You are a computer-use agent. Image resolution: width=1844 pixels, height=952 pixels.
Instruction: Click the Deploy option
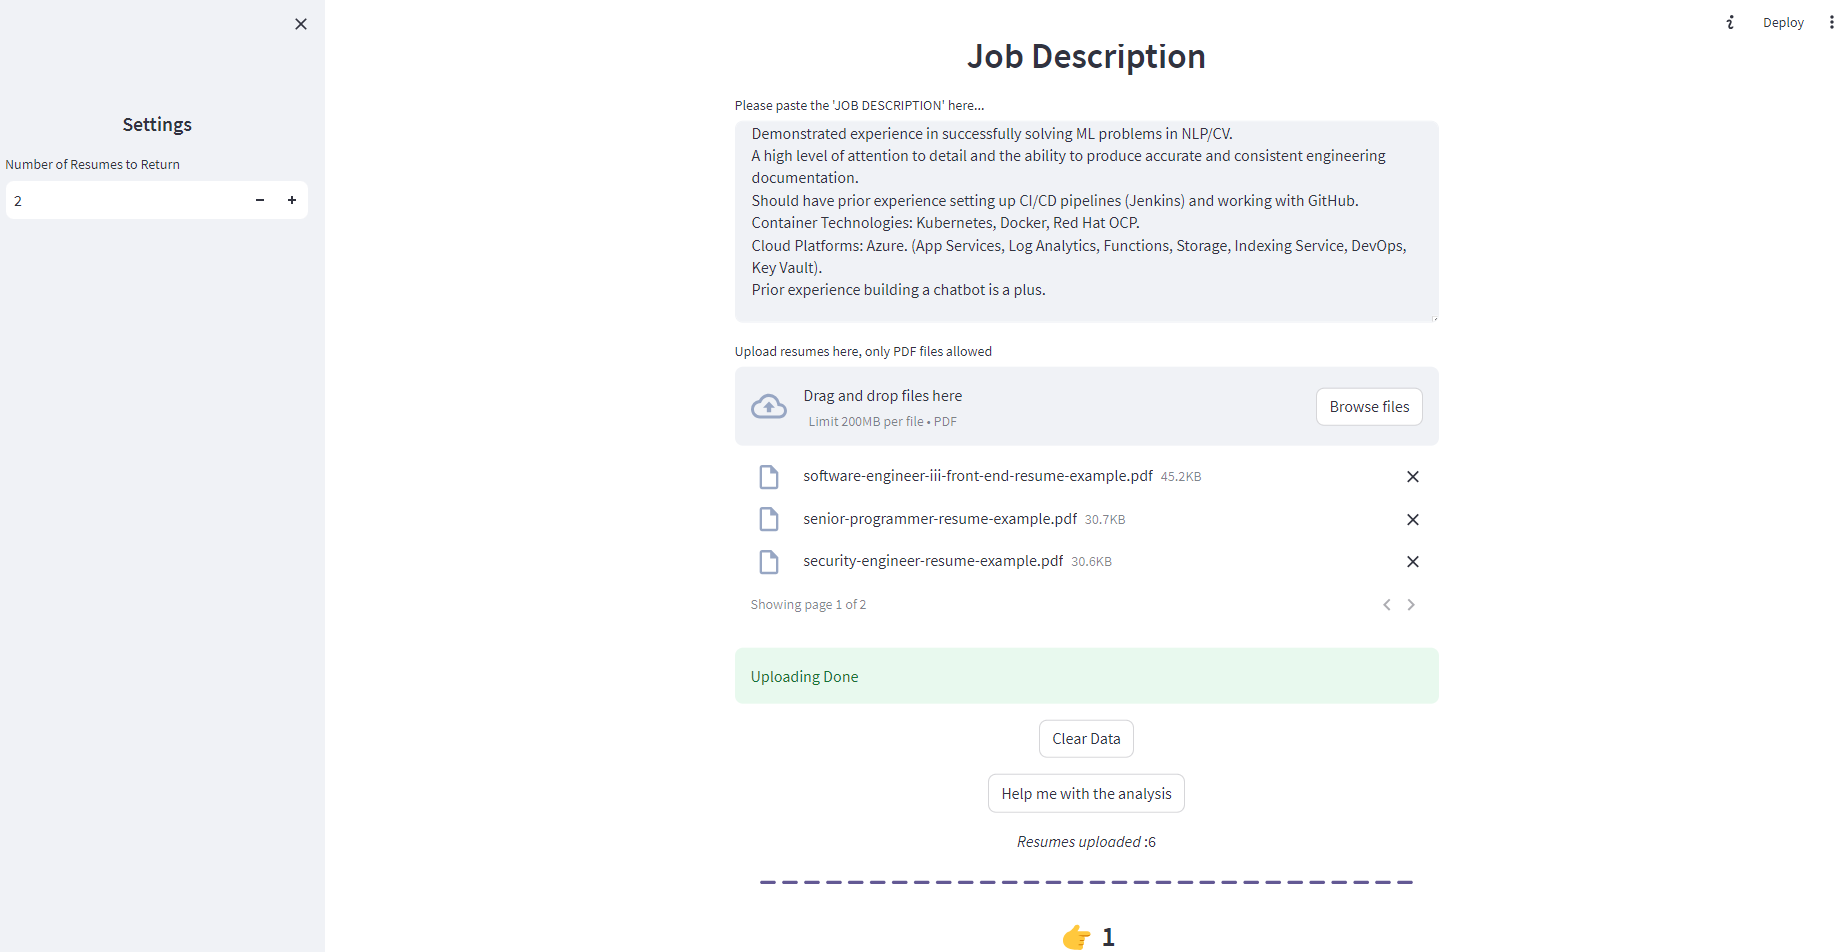[1784, 22]
